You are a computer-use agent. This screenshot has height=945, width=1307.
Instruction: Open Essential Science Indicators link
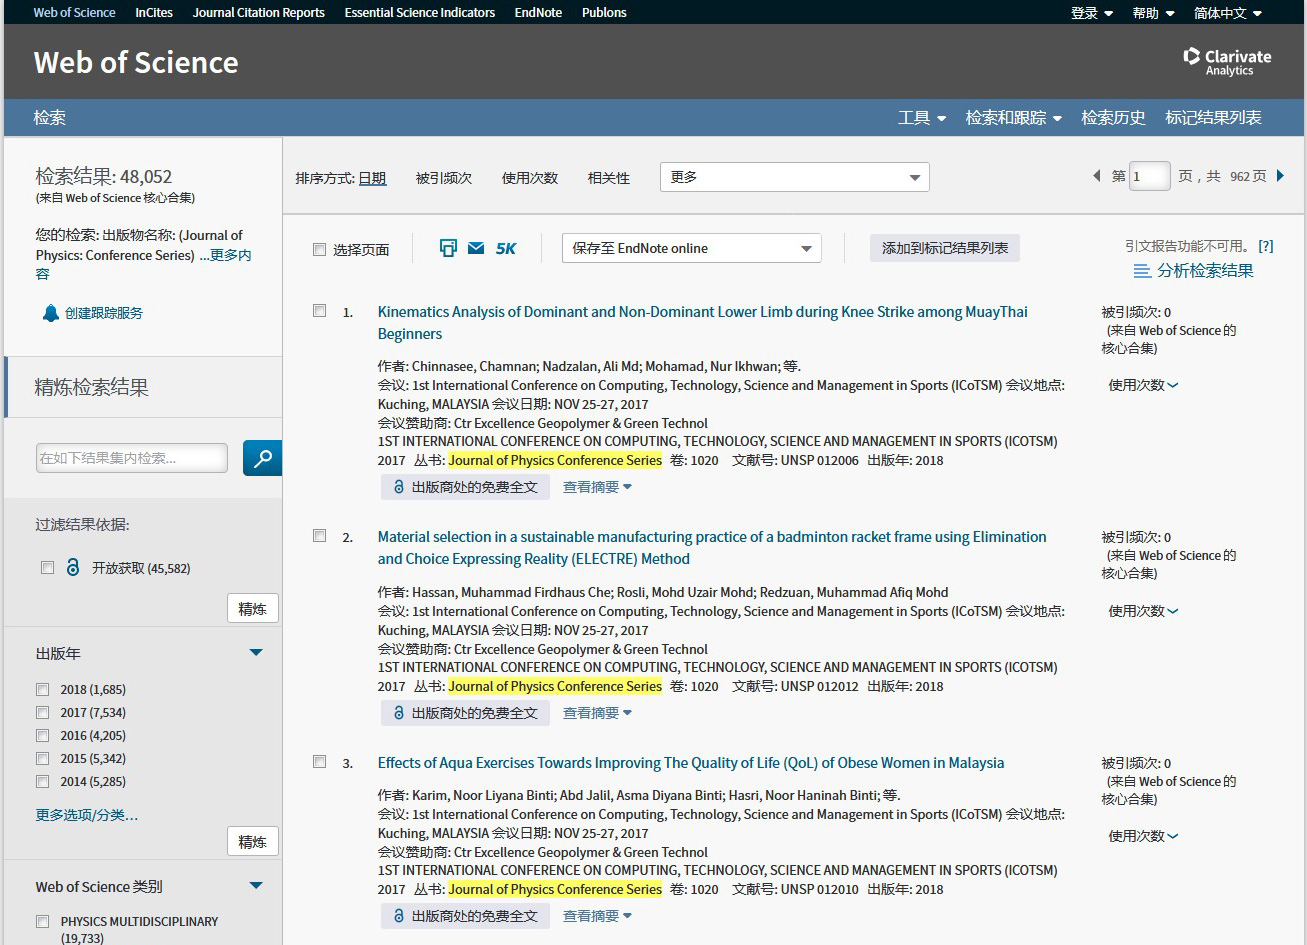420,13
